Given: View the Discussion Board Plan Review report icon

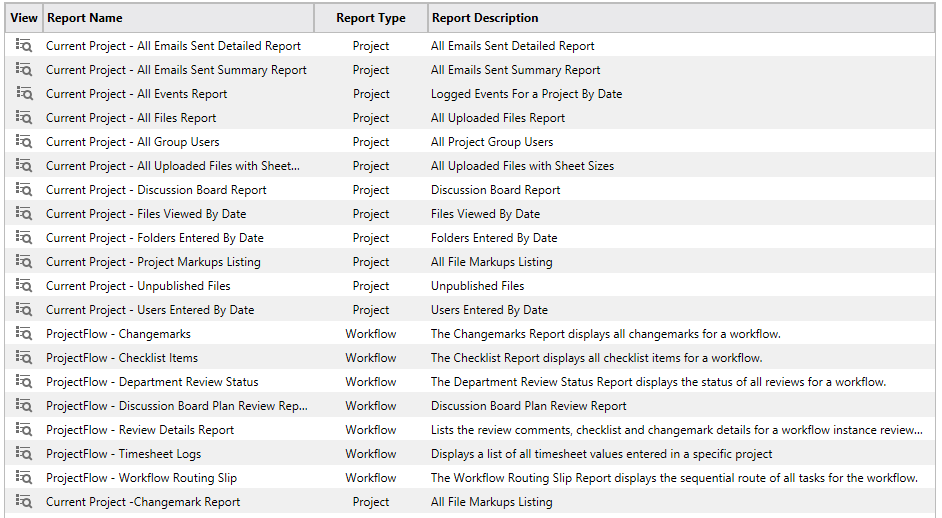Looking at the screenshot, I should point(23,406).
